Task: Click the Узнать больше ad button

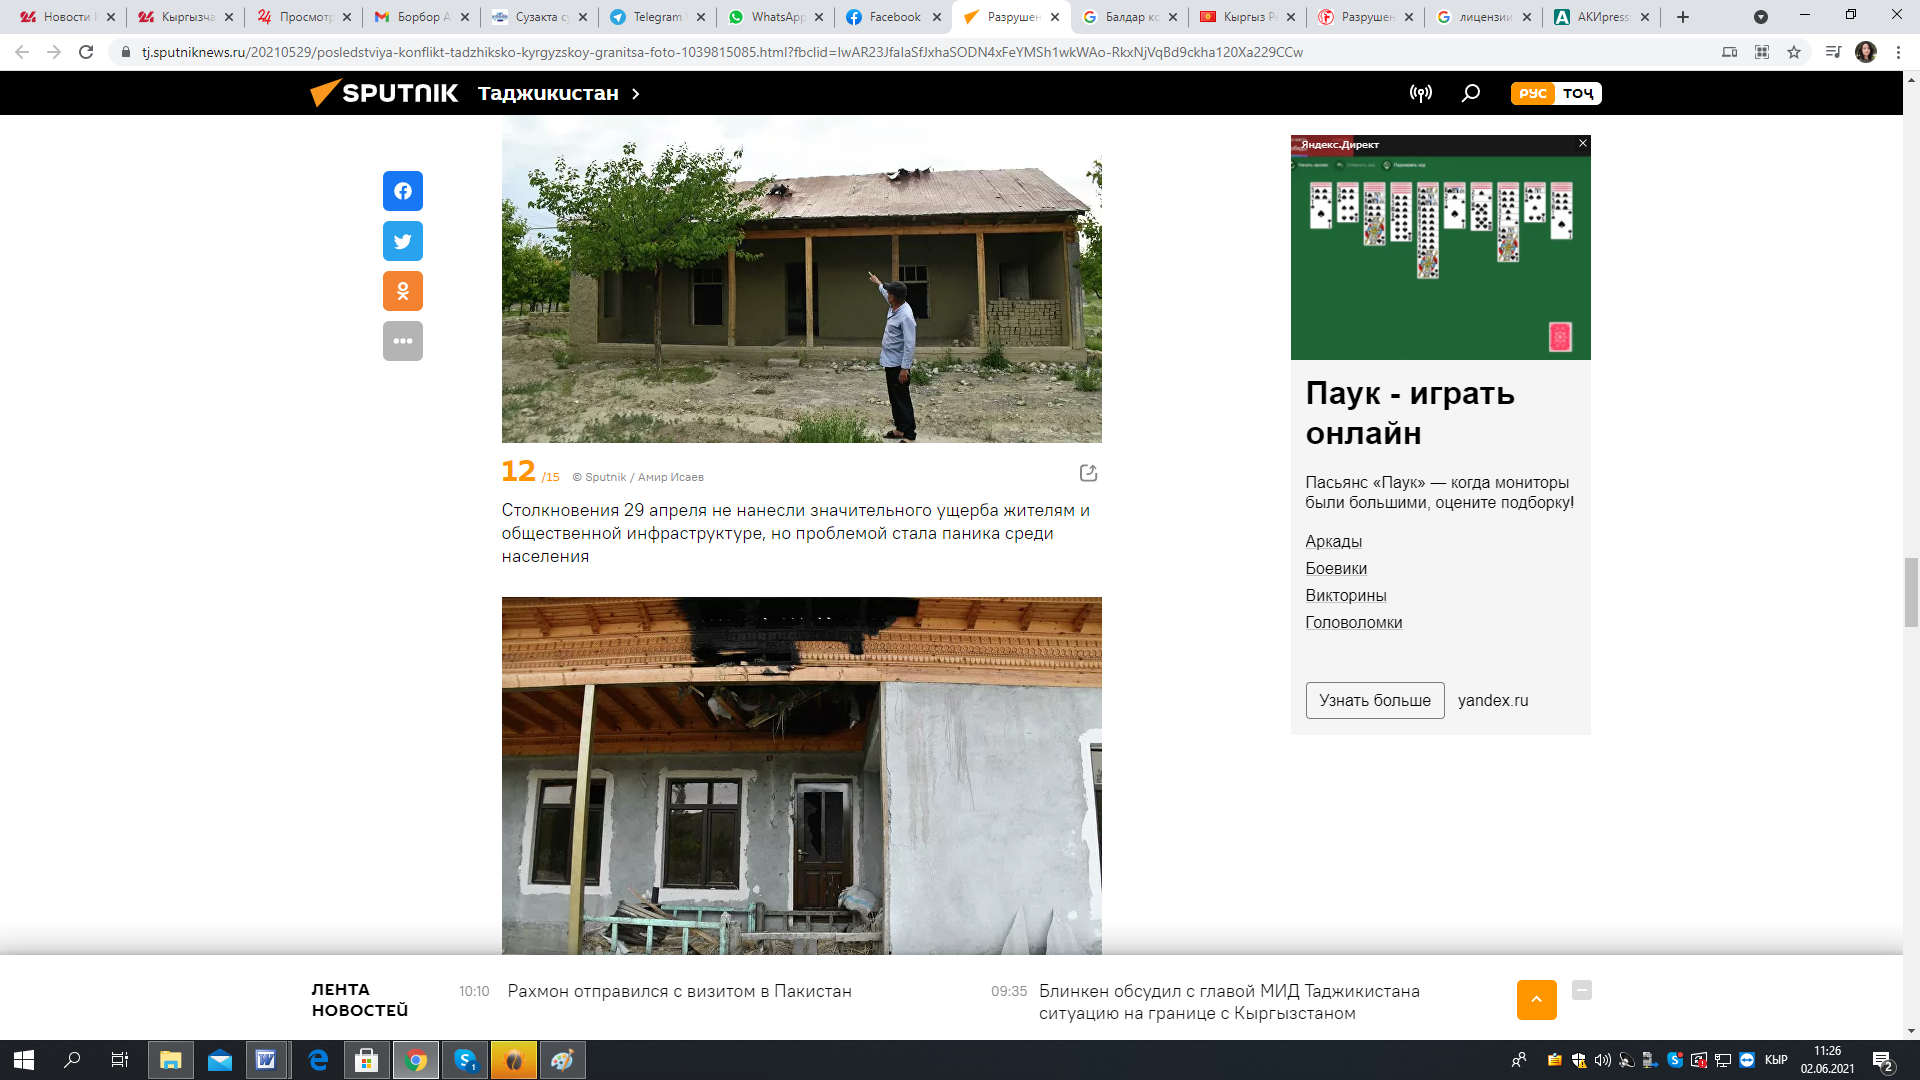Action: 1374,700
